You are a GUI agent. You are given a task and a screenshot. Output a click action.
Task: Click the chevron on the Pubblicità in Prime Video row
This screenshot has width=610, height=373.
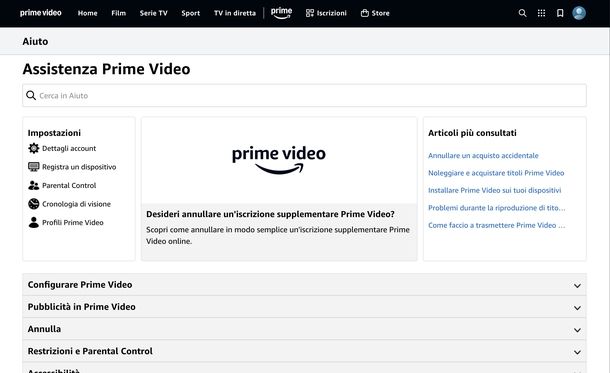coord(577,308)
